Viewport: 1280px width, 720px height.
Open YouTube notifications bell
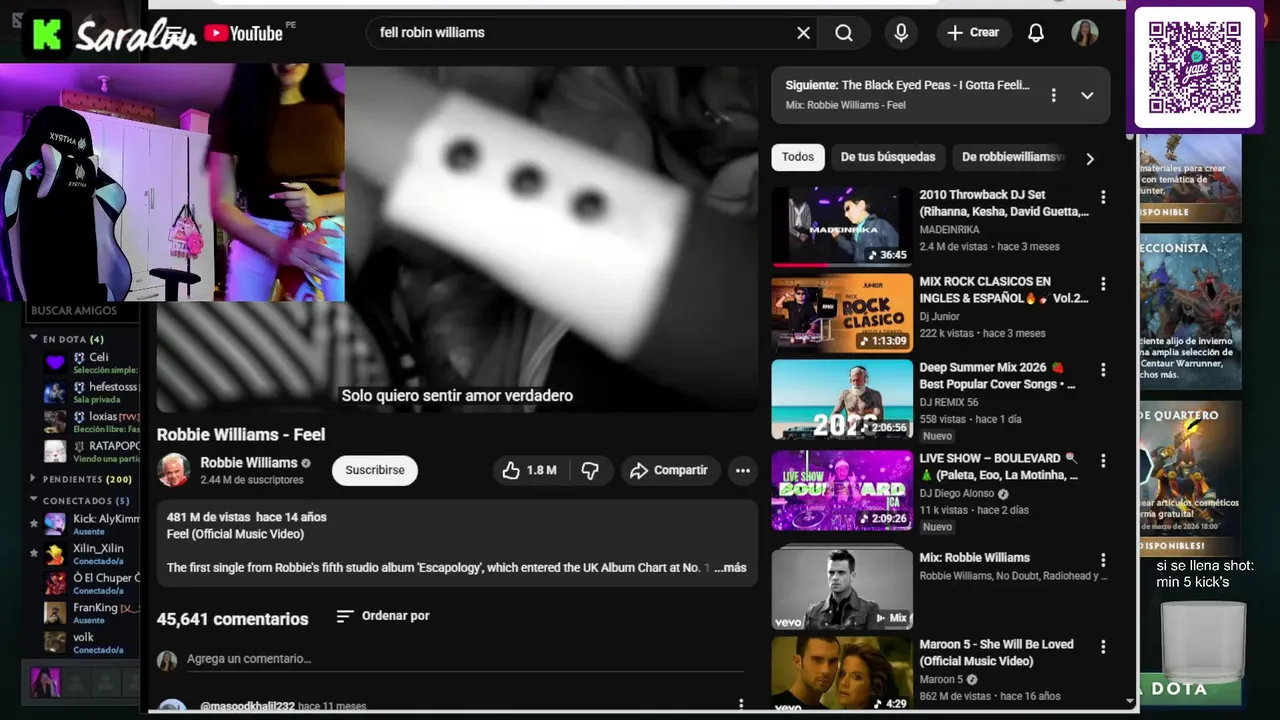pos(1036,33)
